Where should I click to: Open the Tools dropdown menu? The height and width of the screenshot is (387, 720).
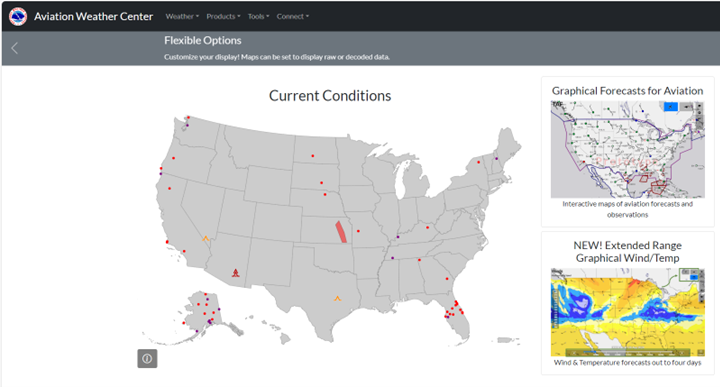click(259, 17)
